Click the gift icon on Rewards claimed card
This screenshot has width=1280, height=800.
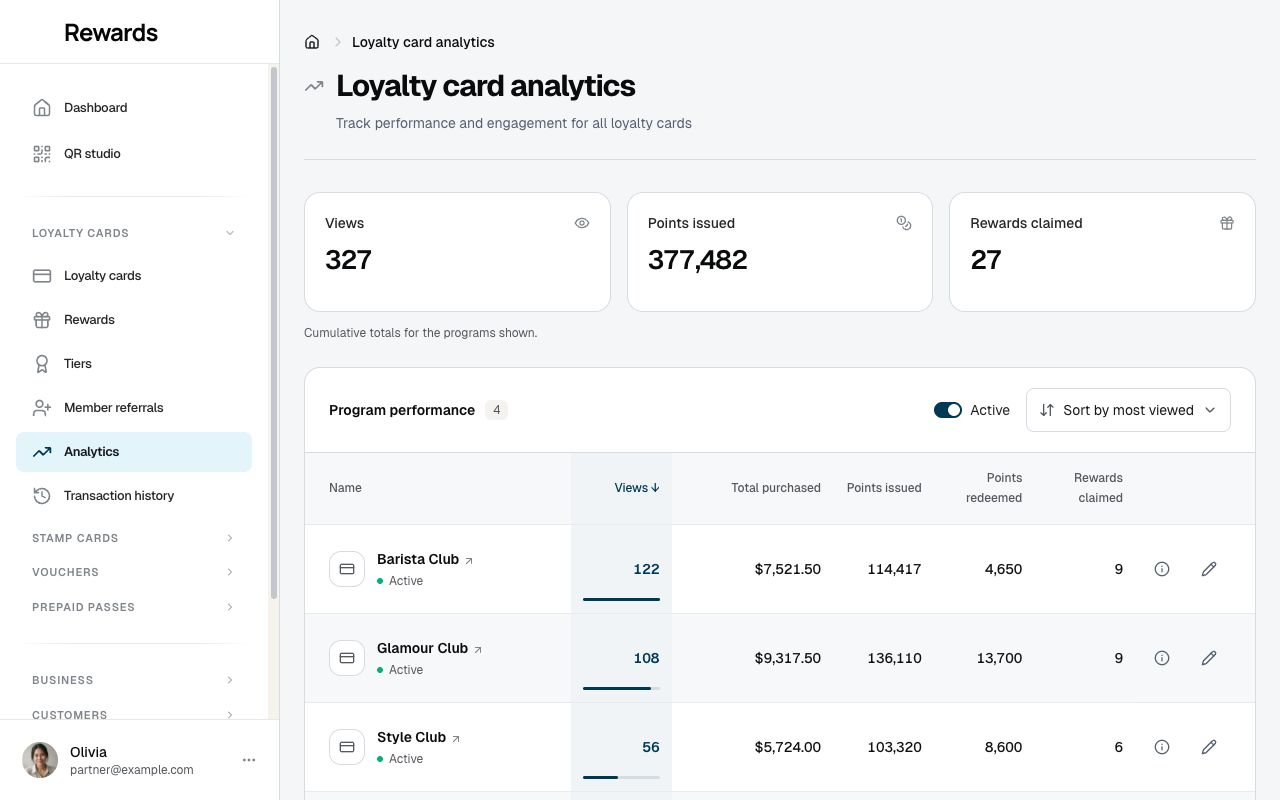pyautogui.click(x=1227, y=223)
